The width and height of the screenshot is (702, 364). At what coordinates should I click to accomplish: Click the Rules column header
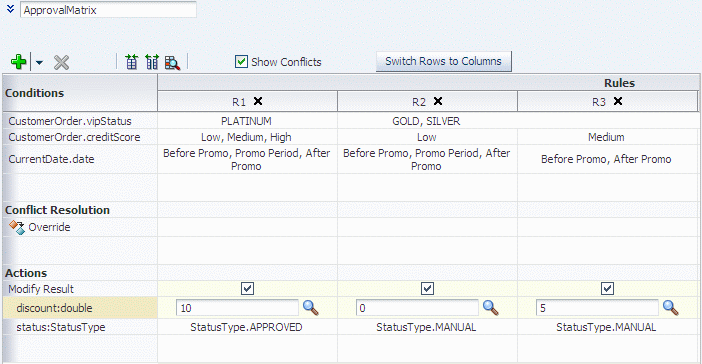(x=620, y=83)
